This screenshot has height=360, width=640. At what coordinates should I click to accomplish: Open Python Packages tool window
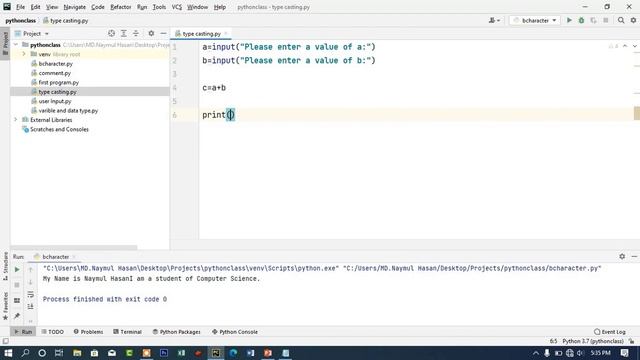click(x=177, y=332)
